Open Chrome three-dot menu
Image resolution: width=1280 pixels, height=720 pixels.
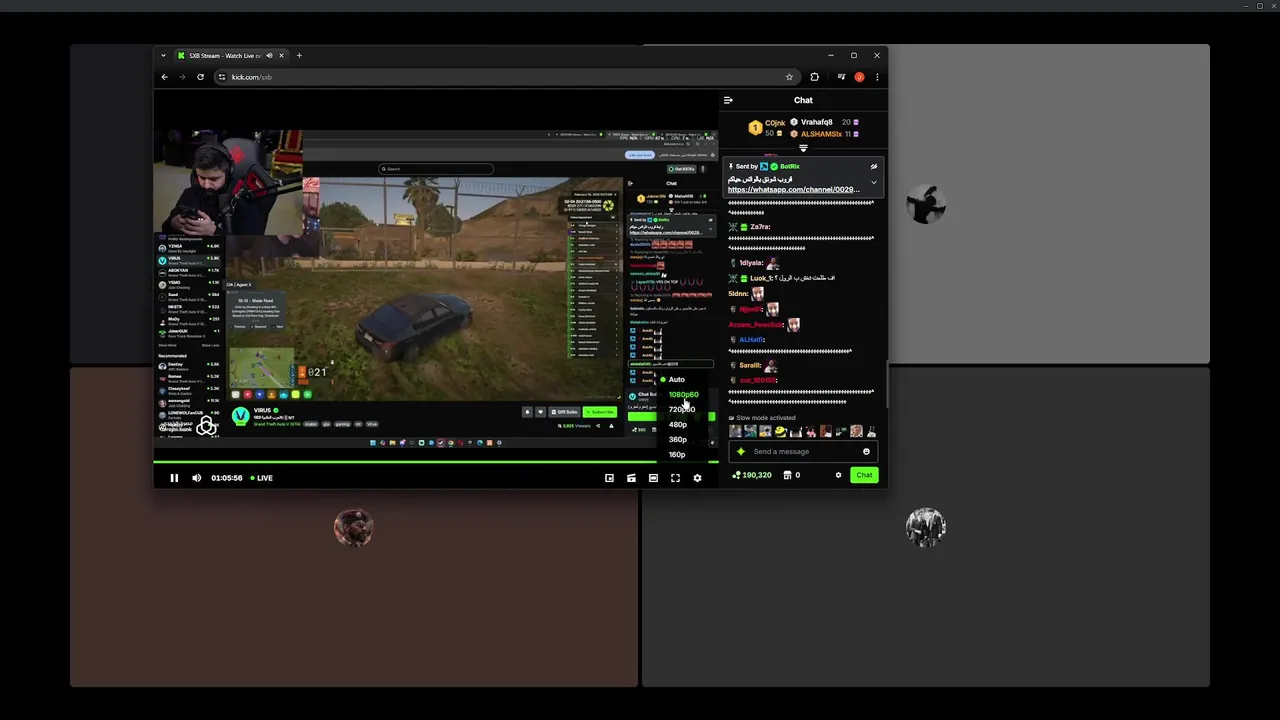coord(877,77)
